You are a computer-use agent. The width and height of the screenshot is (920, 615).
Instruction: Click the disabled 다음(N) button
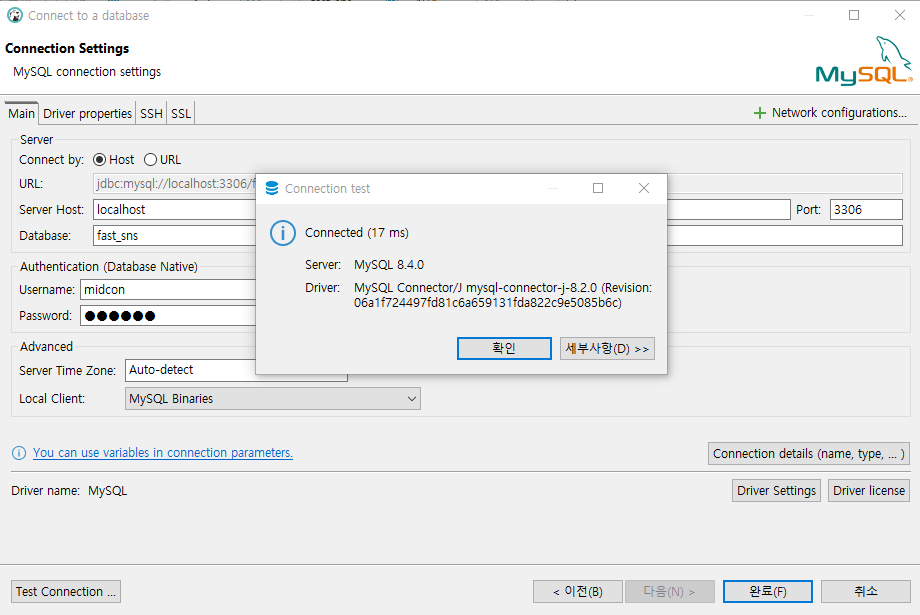coord(669,592)
